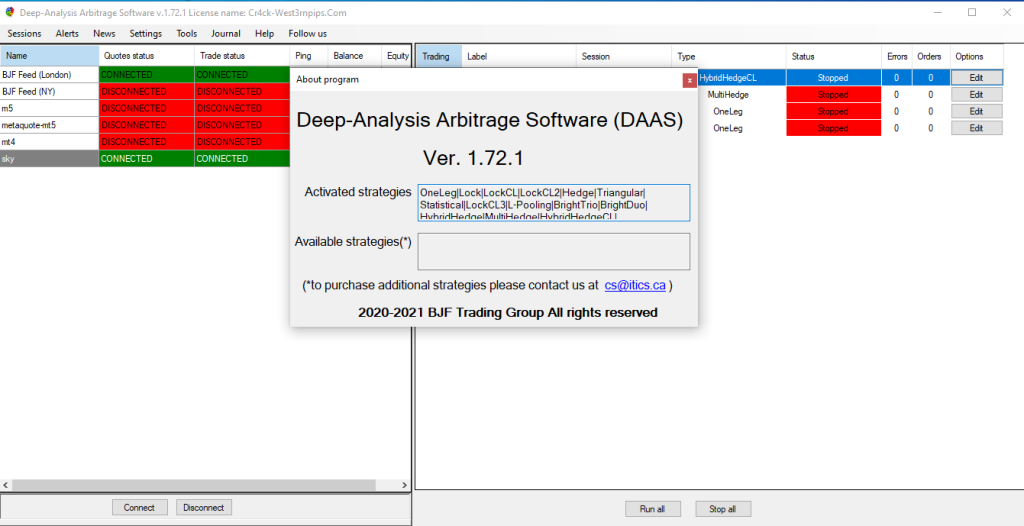Edit the MultiHedge strategy row
Screen dimensions: 1024x526
976,95
